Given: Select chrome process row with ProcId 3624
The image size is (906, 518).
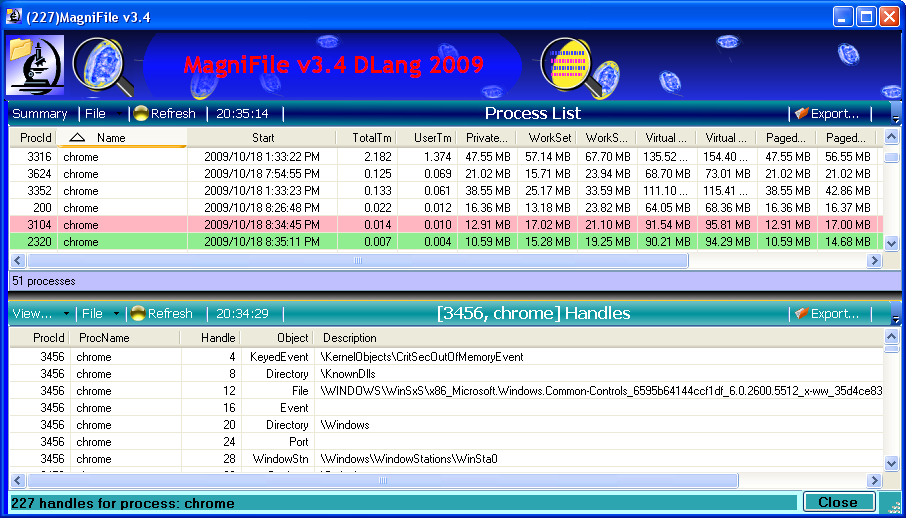Looking at the screenshot, I should pos(445,173).
